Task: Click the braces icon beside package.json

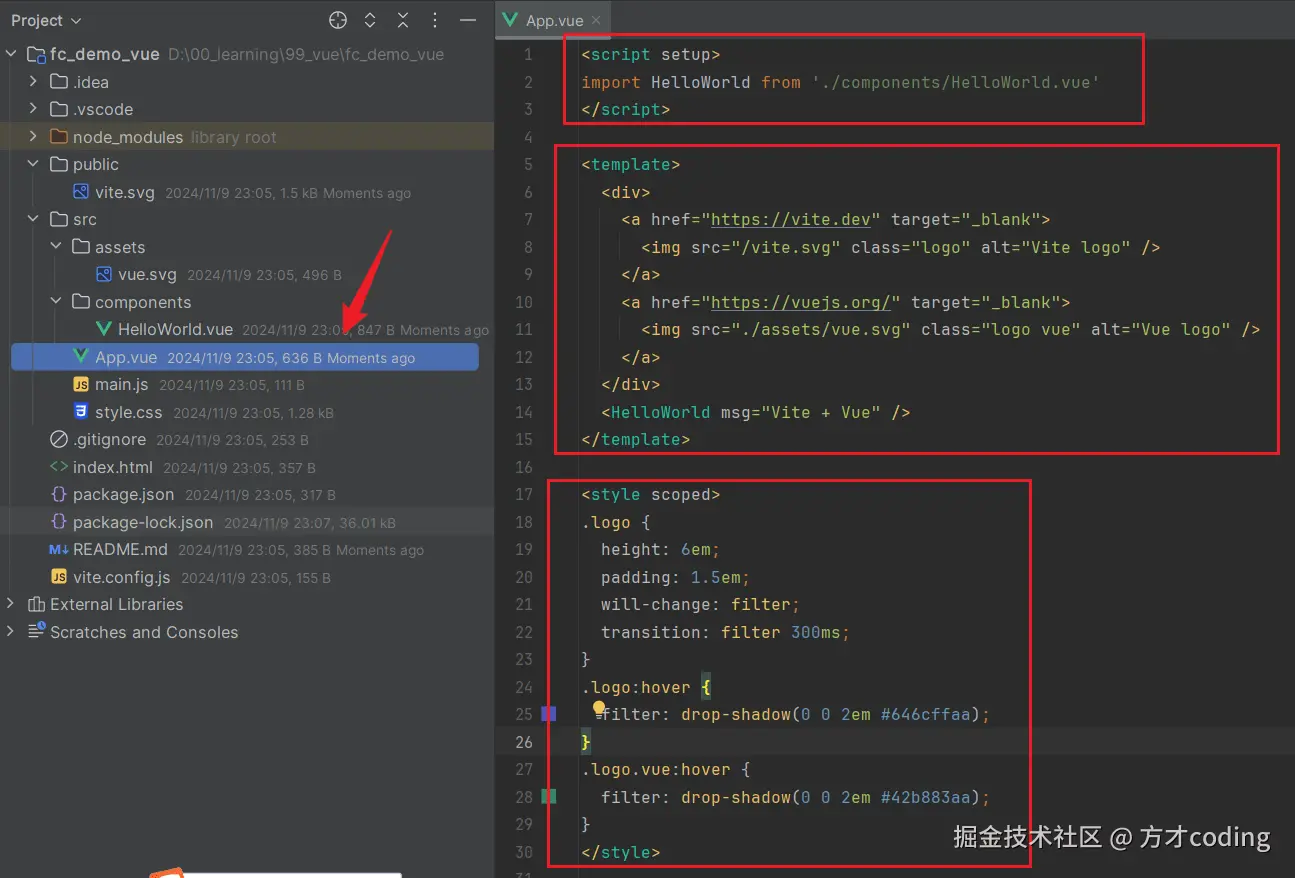Action: tap(58, 494)
